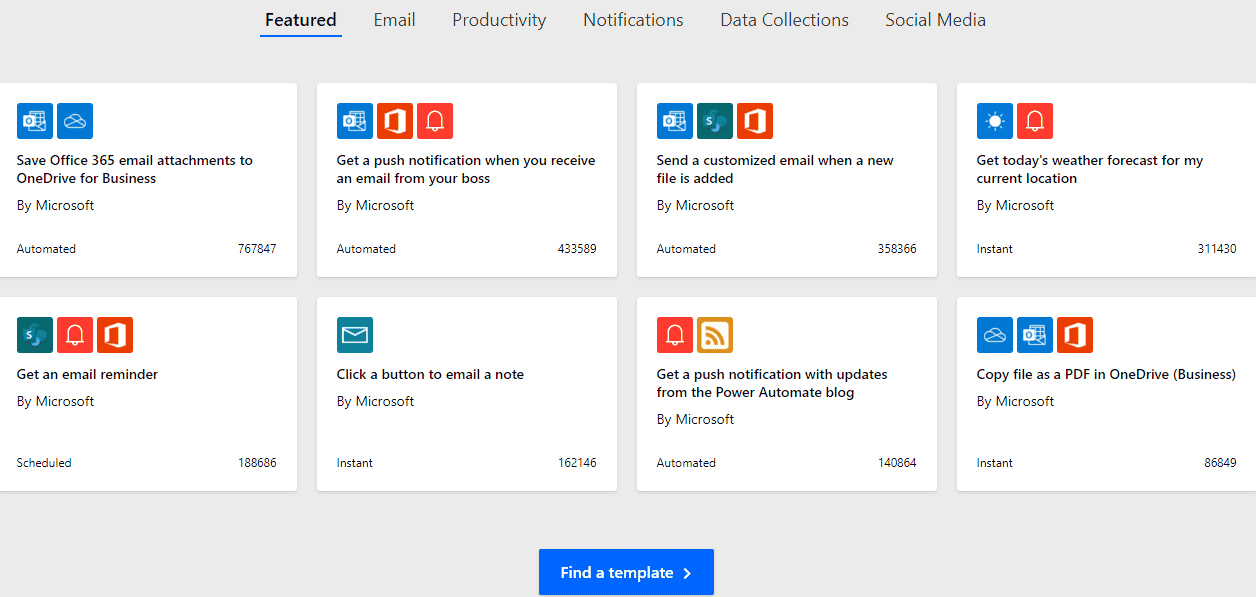Click Outlook icon in boss email notification card
The image size is (1256, 597).
[355, 121]
